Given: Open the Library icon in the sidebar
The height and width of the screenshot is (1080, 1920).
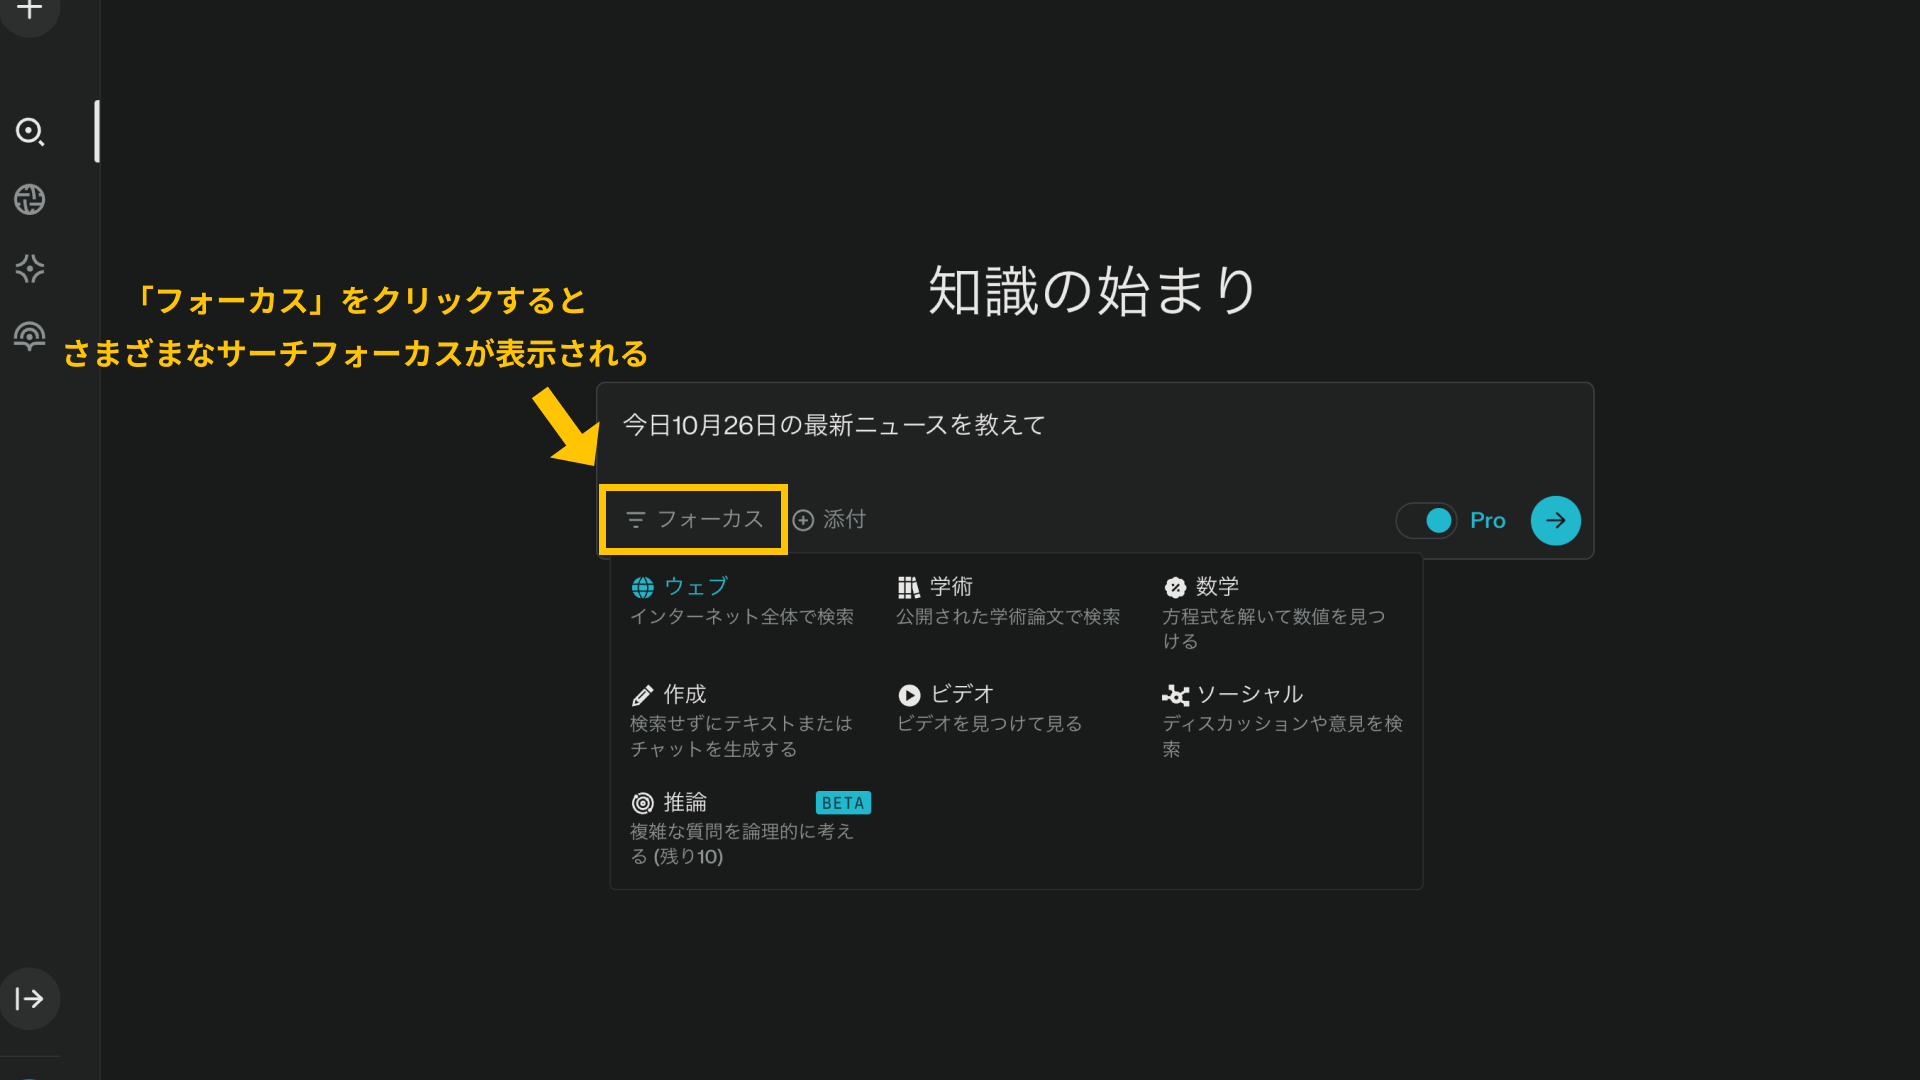Looking at the screenshot, I should tap(29, 336).
